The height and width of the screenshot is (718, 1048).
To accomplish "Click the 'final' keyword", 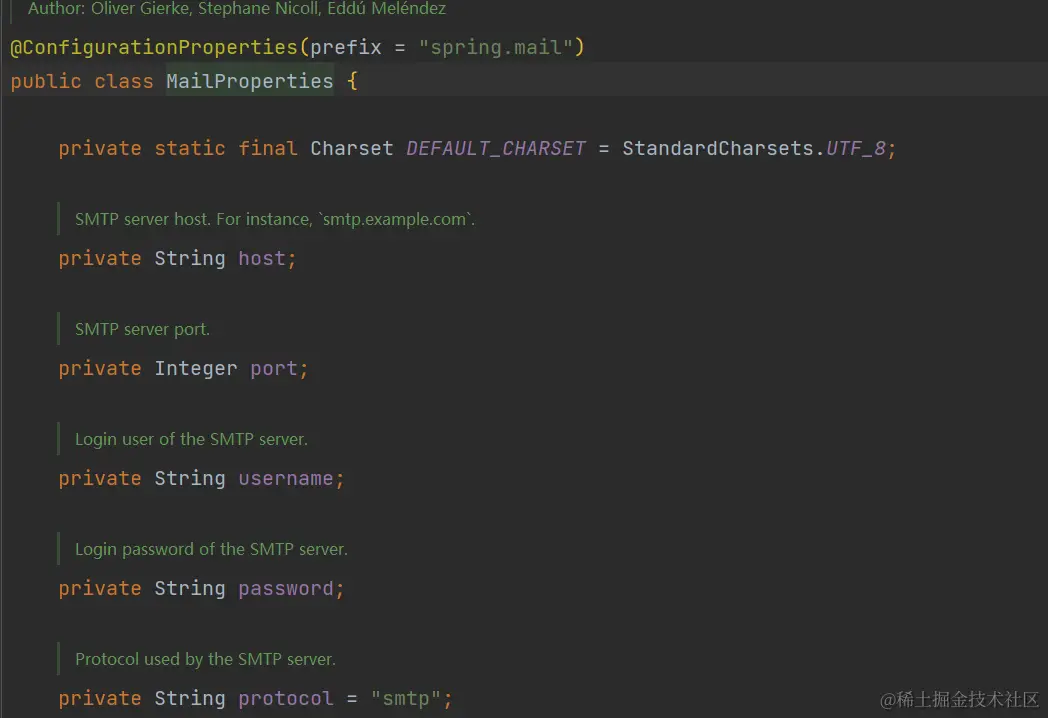I will [267, 148].
